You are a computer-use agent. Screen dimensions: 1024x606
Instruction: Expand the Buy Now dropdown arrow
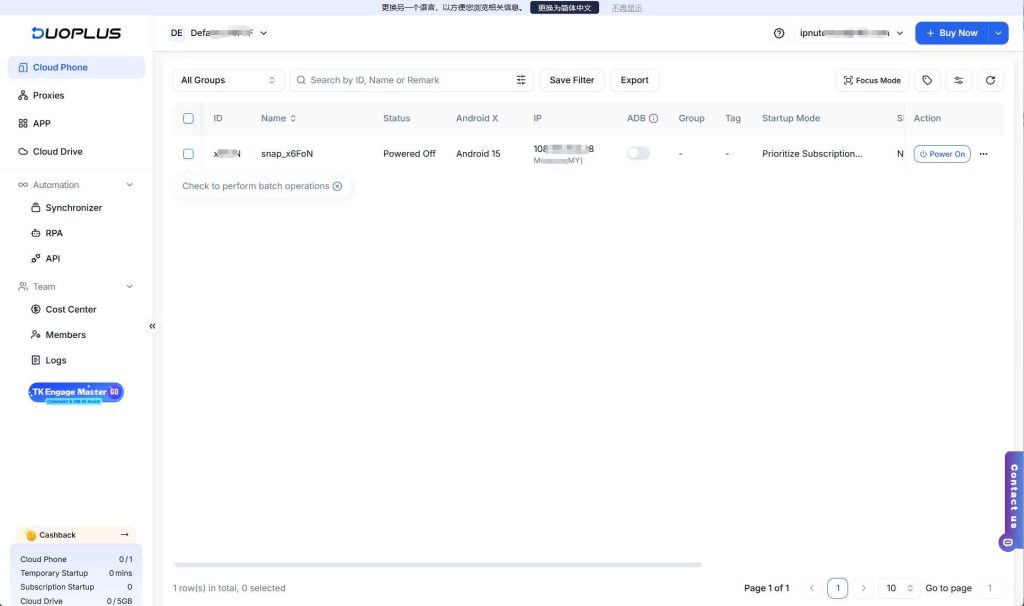click(999, 33)
